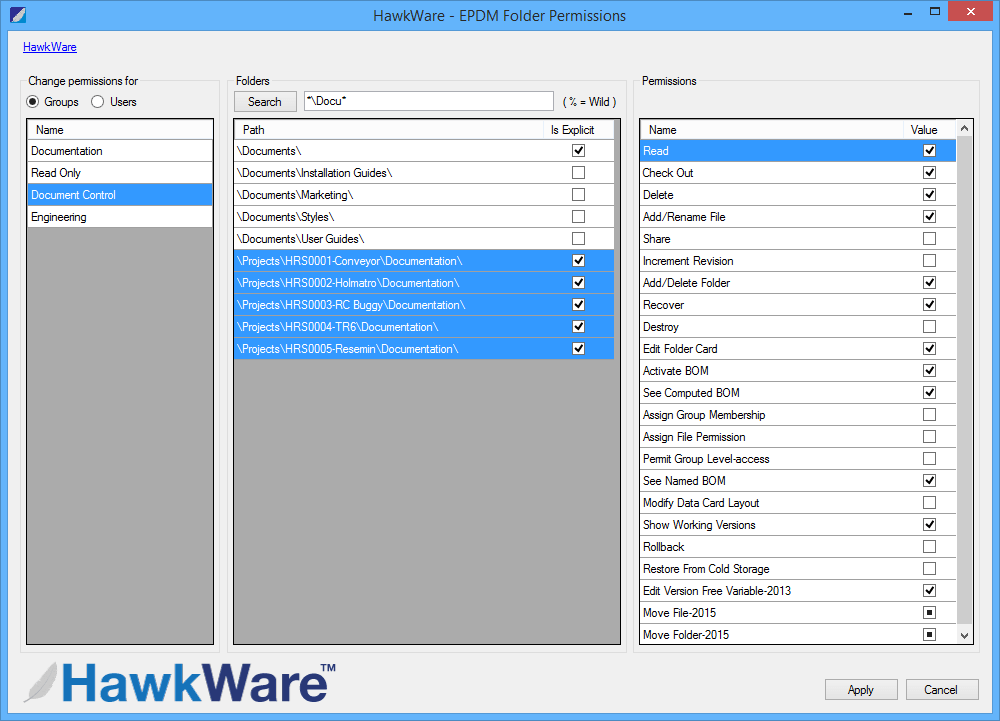1000x721 pixels.
Task: Enable the Share permission
Action: (x=929, y=238)
